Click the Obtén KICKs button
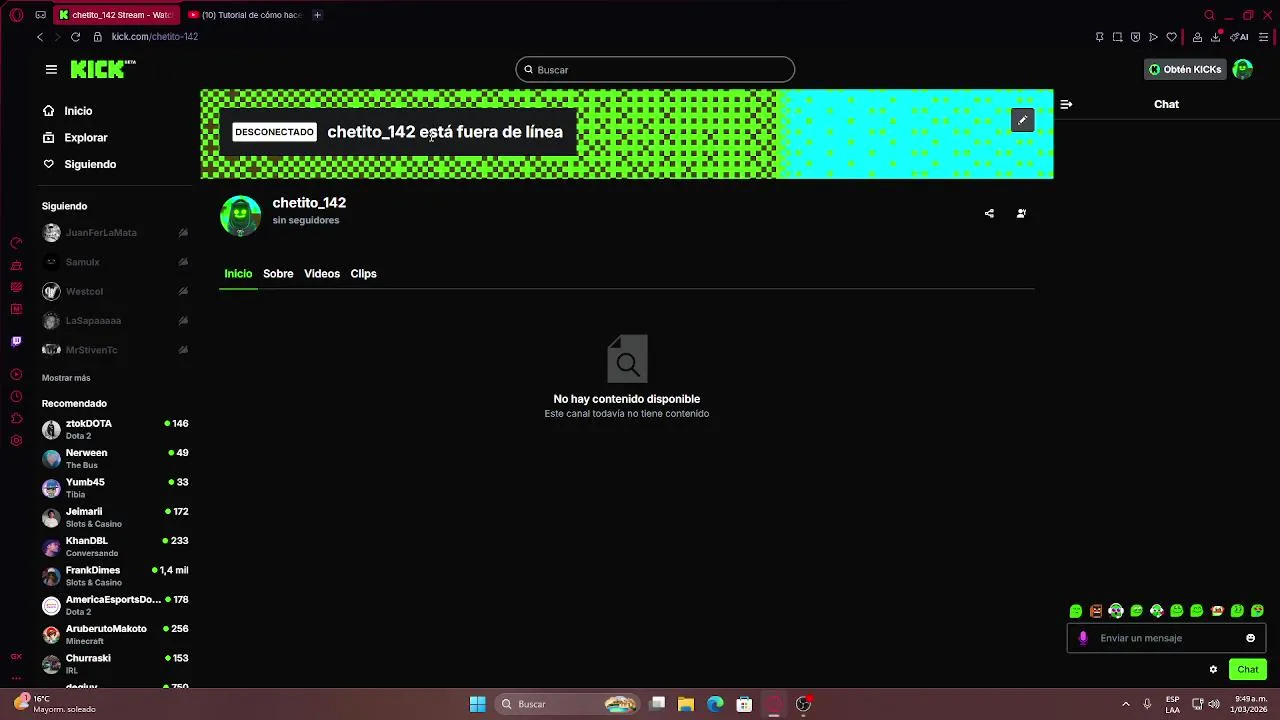This screenshot has width=1280, height=720. [x=1185, y=69]
